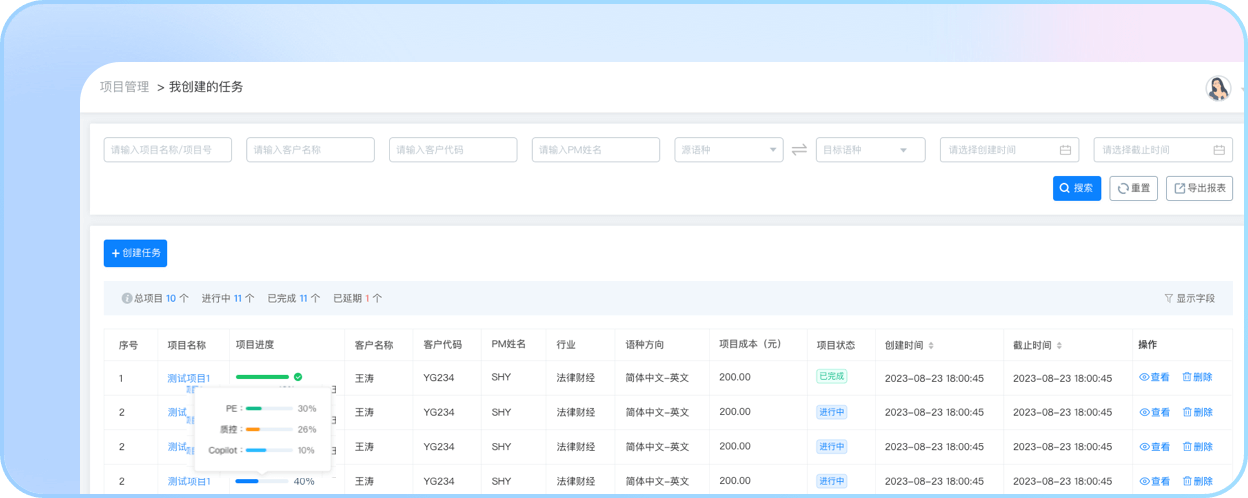
Task: Click the swap languages arrows icon
Action: click(x=799, y=150)
